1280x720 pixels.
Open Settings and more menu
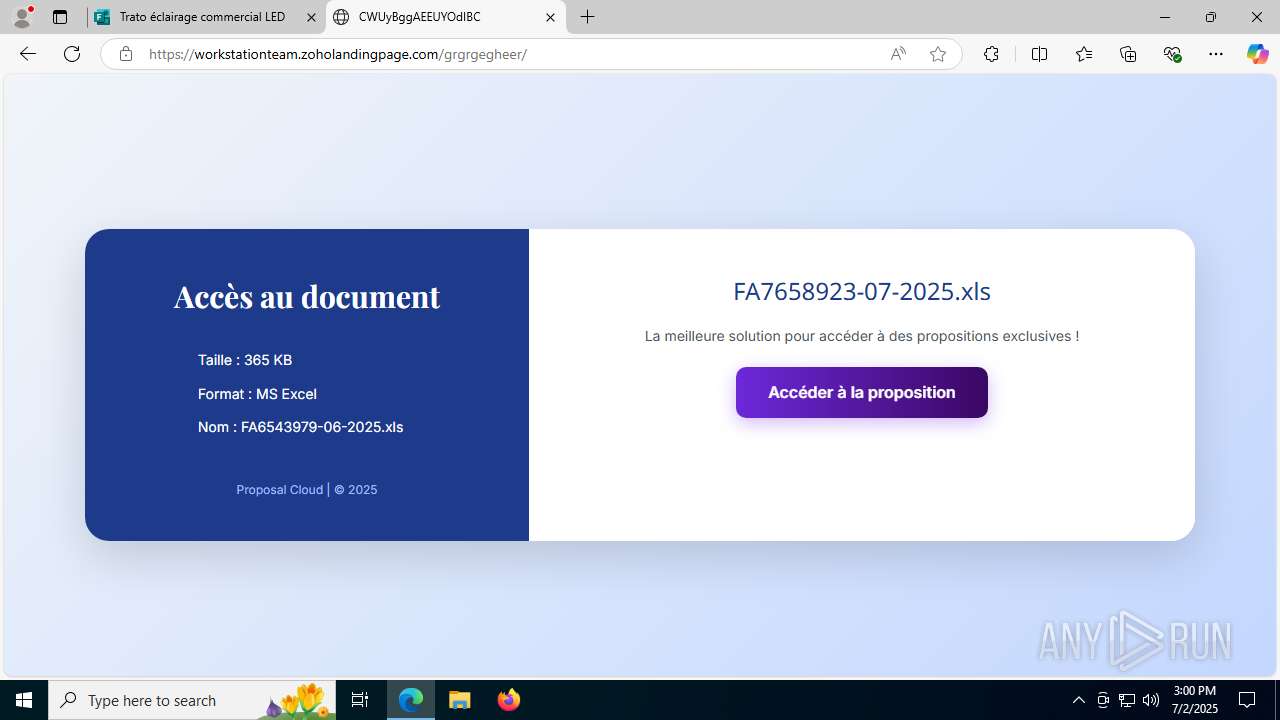tap(1216, 54)
